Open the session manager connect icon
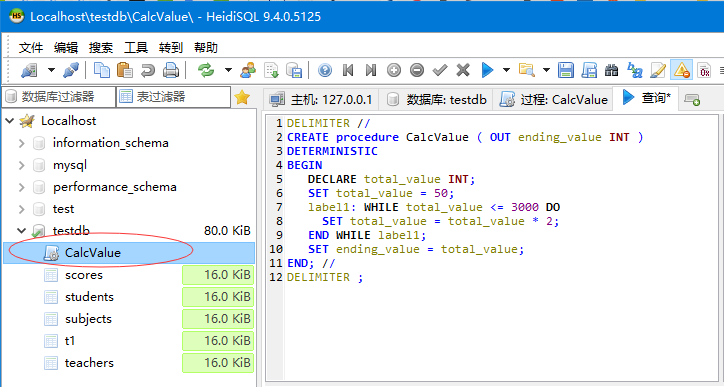 29,70
